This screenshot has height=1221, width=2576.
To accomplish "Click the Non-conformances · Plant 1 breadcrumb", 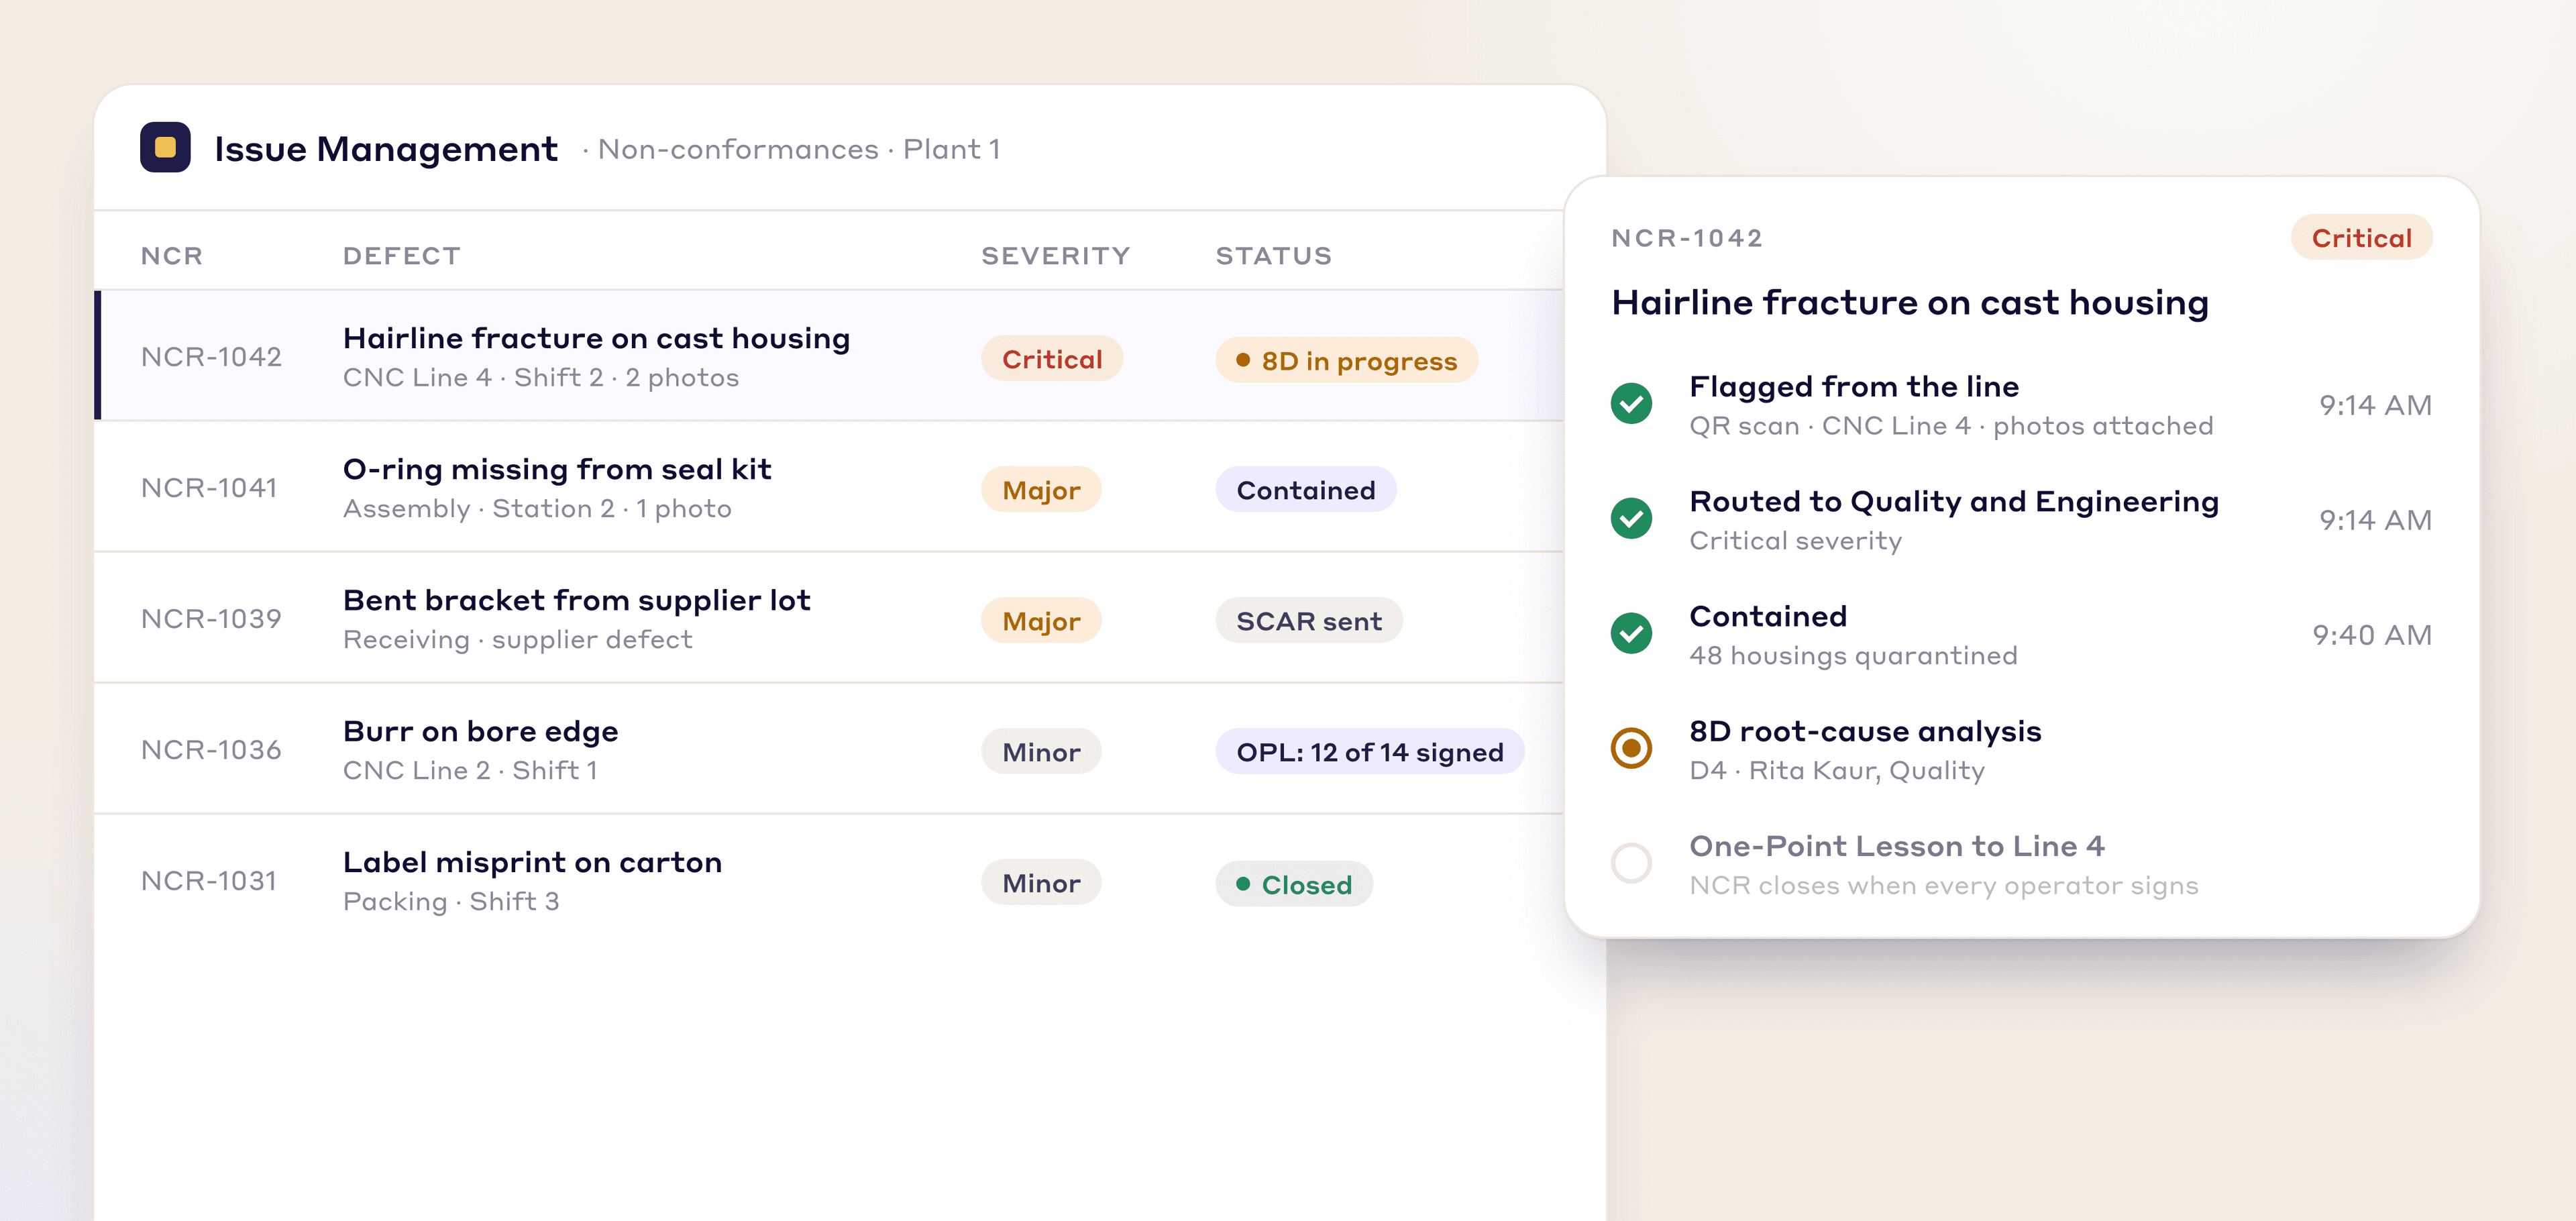I will [x=798, y=149].
